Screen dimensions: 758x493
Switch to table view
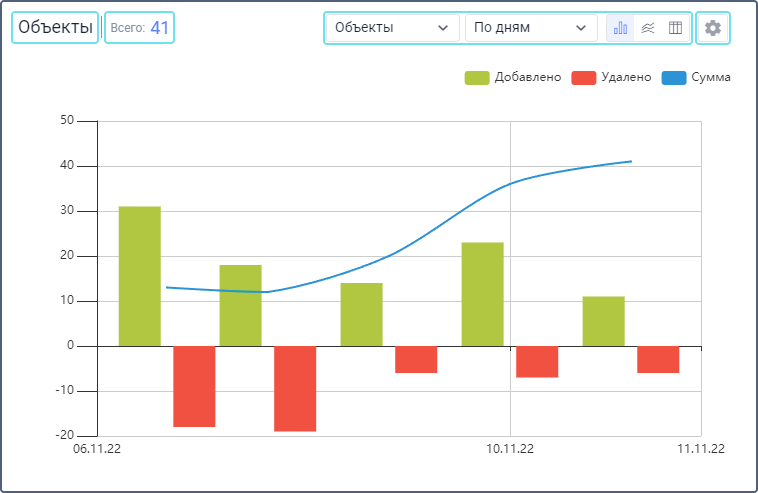(x=676, y=28)
